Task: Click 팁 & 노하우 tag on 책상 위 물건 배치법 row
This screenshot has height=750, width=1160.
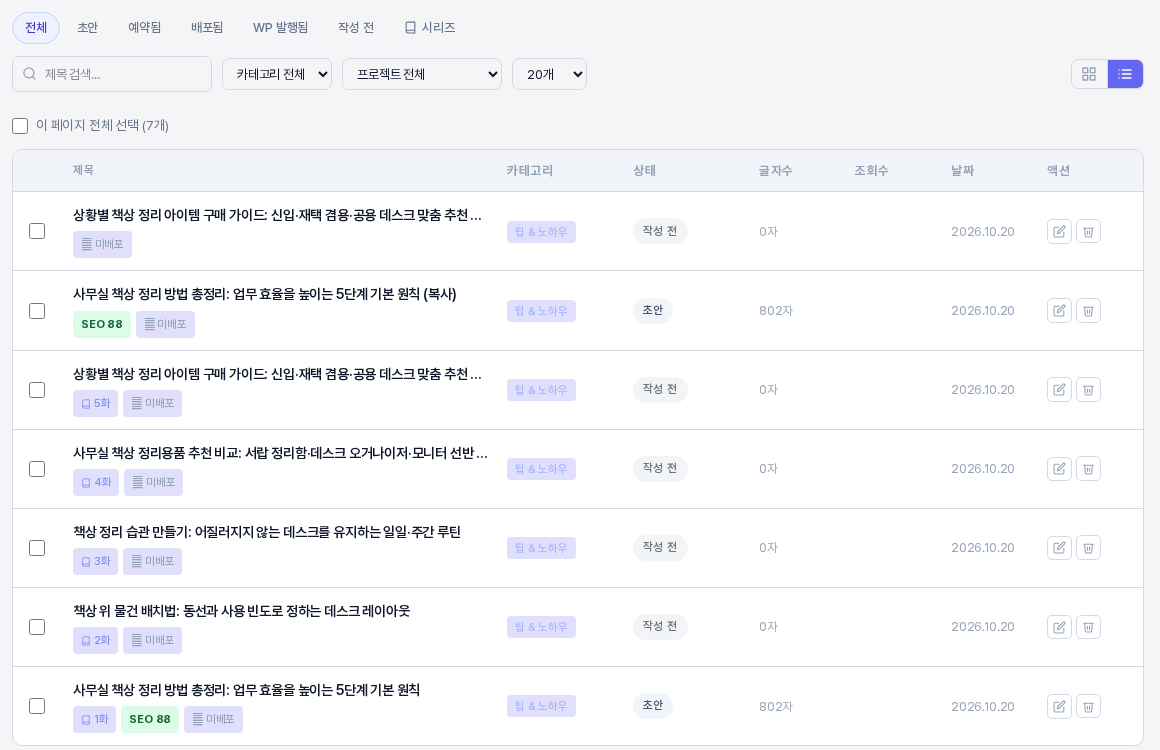Action: coord(542,627)
